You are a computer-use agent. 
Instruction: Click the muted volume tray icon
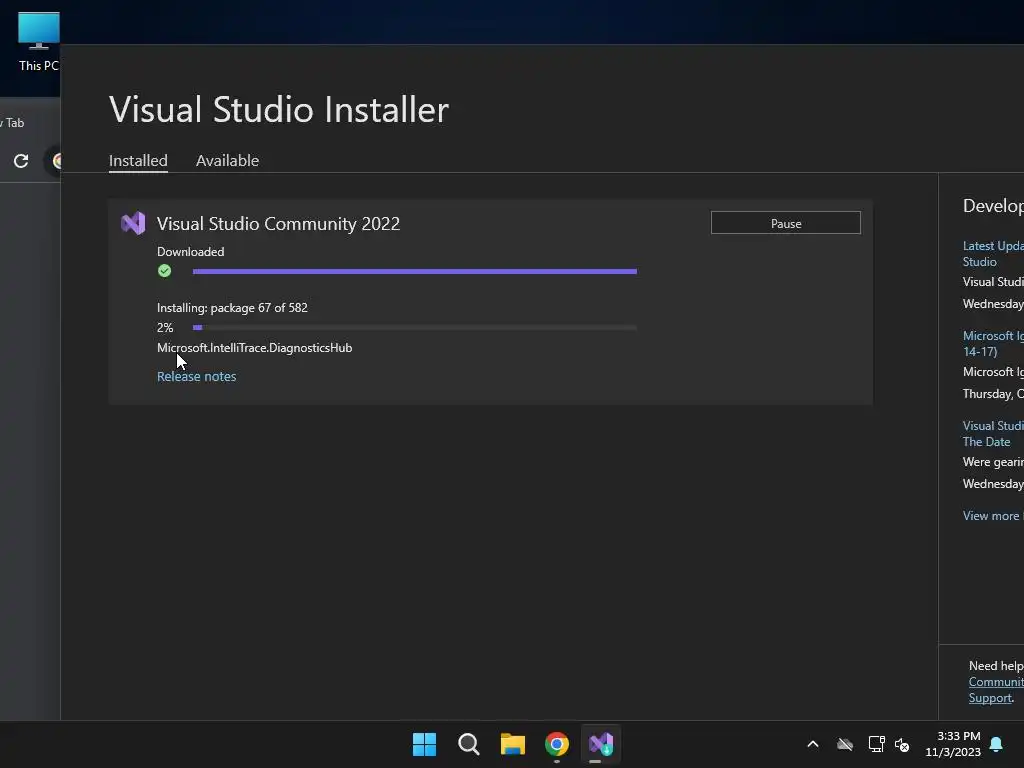click(903, 744)
